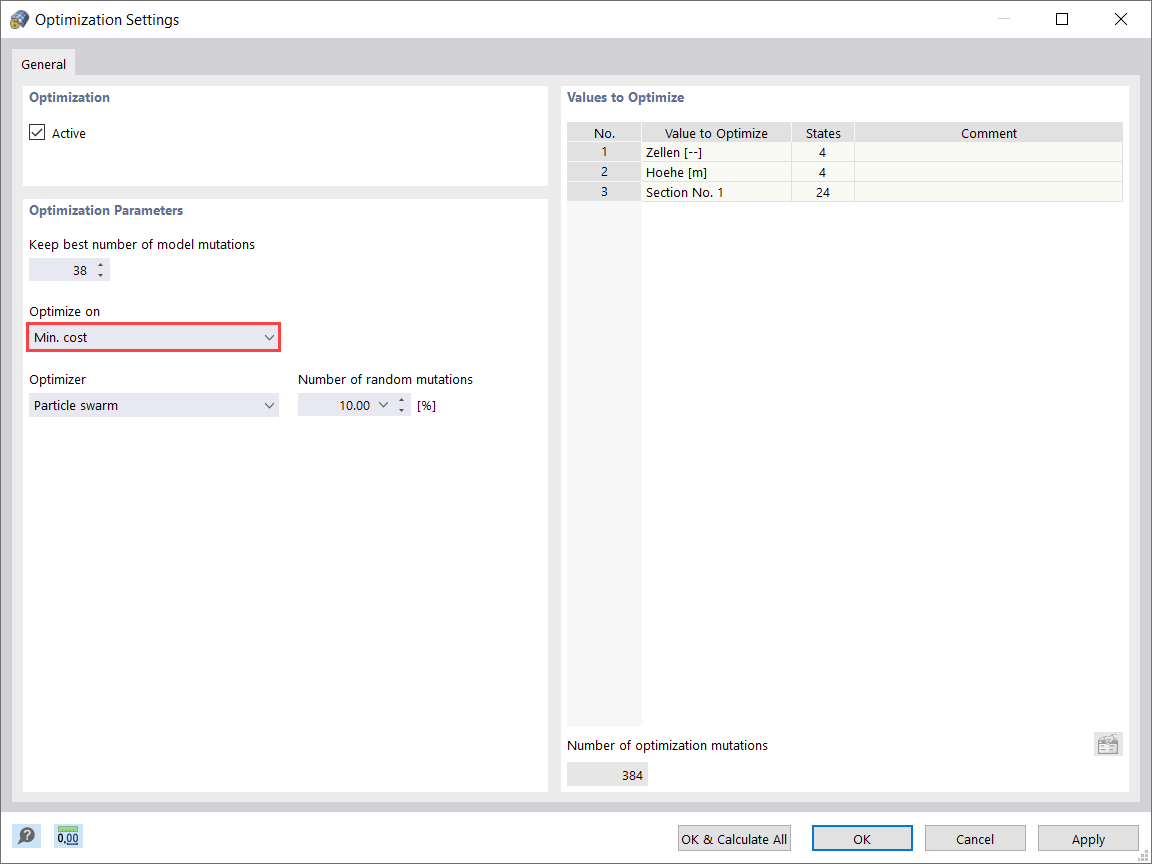Select the Hoehe [m] row cell
The image size is (1152, 864).
(x=716, y=172)
